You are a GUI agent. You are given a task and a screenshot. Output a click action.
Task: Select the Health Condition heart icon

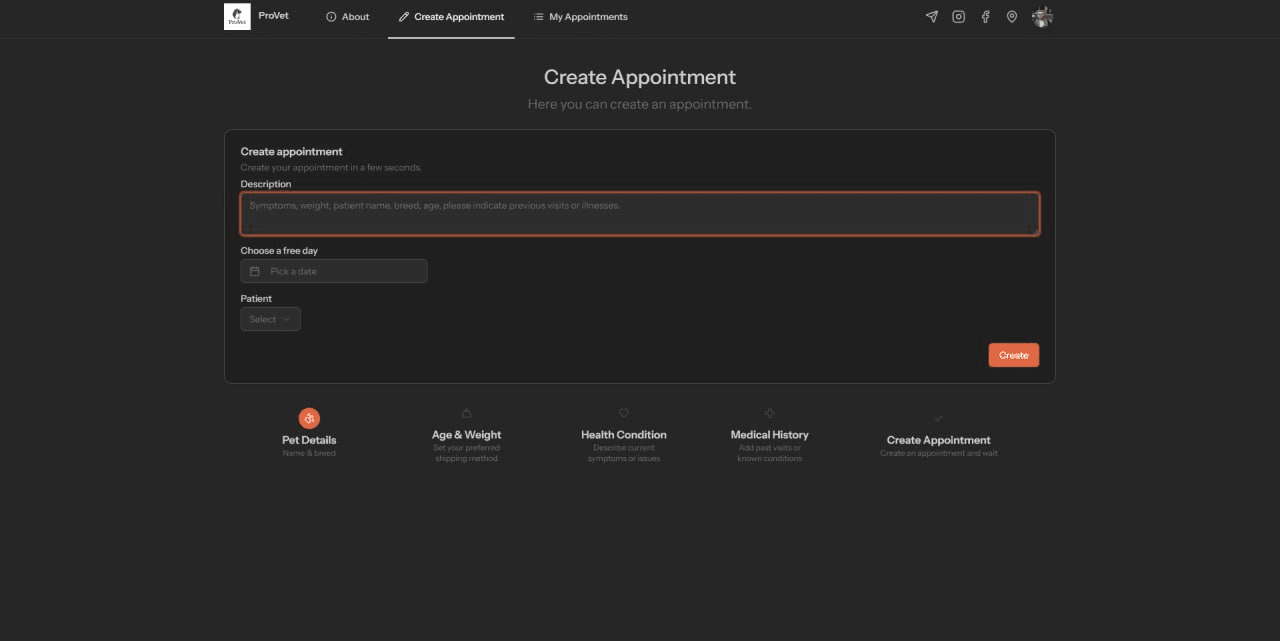coord(623,413)
